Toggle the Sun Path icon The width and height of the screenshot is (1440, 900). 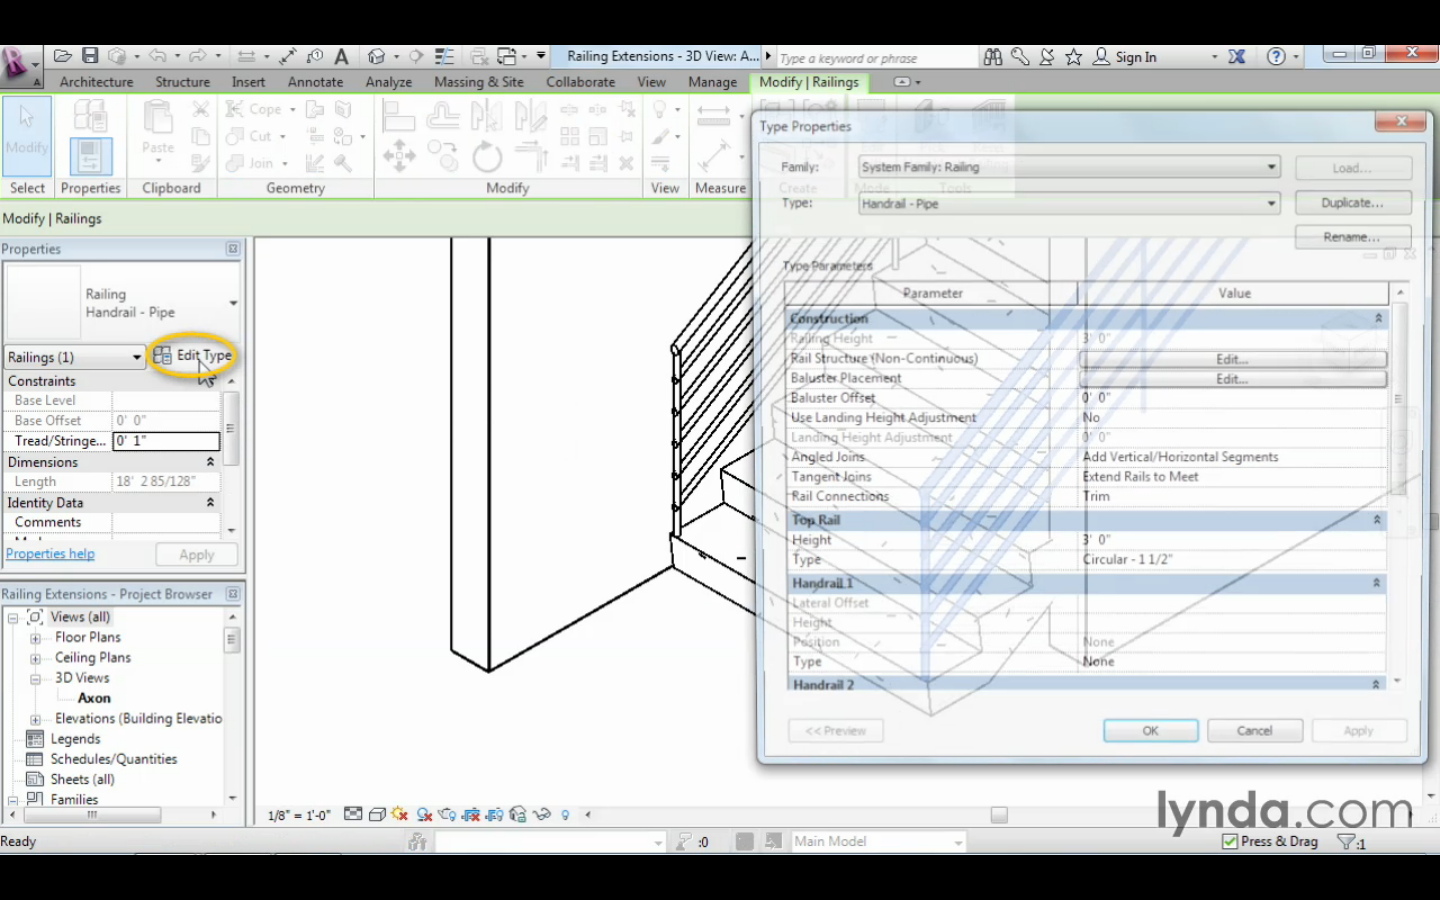(x=400, y=814)
